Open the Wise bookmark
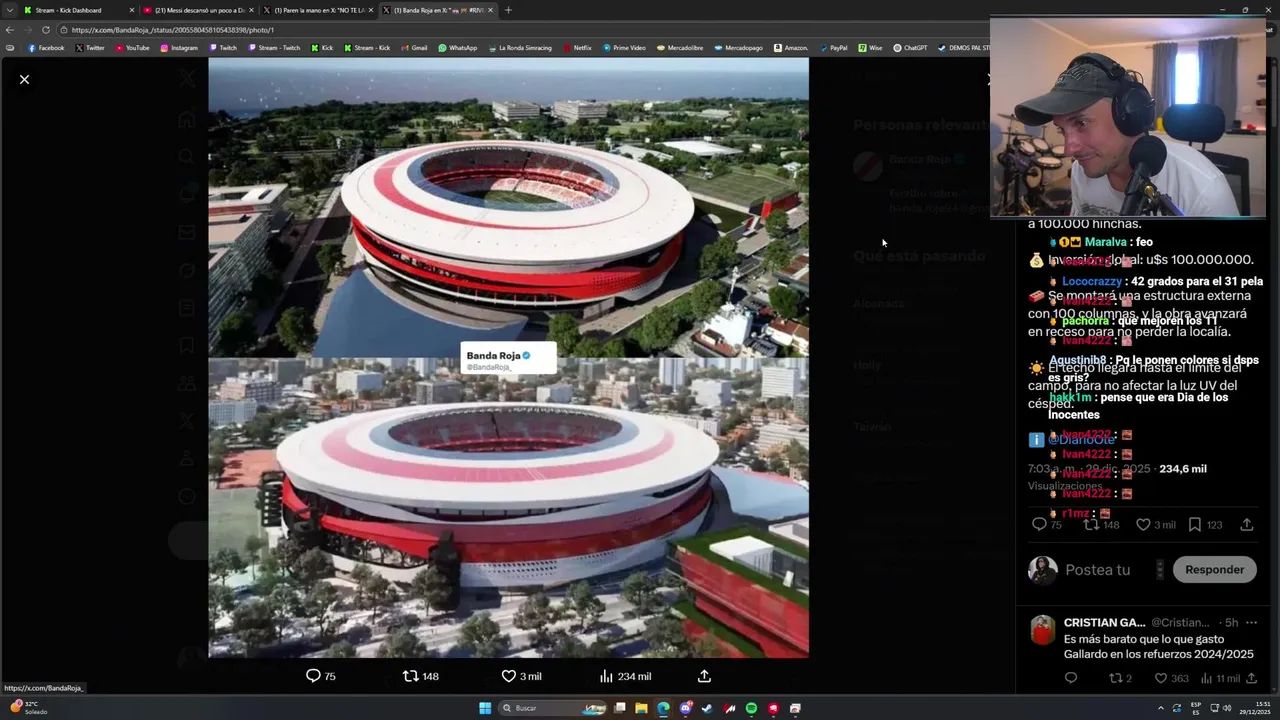Image resolution: width=1280 pixels, height=720 pixels. pos(870,48)
